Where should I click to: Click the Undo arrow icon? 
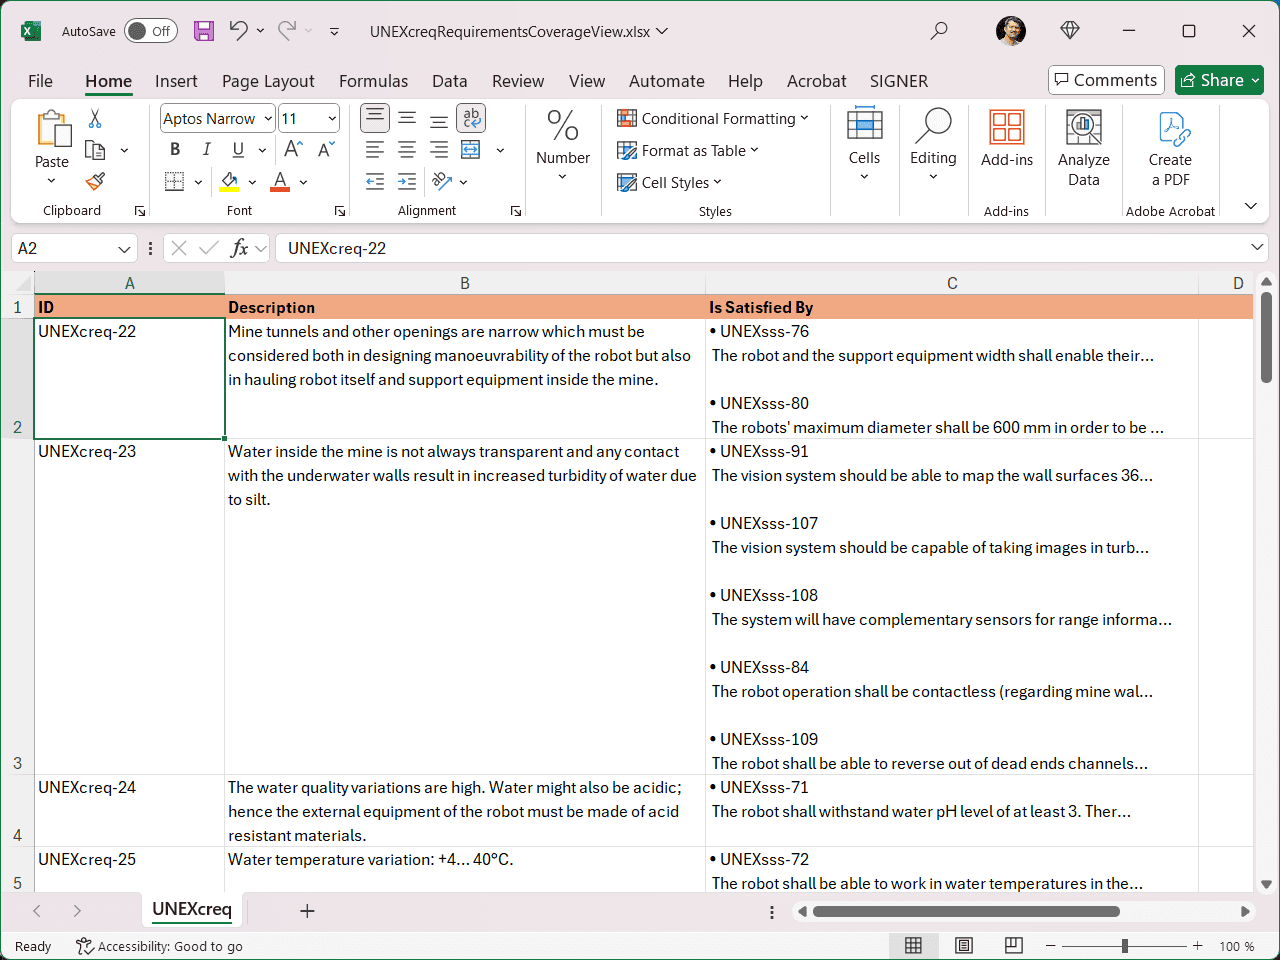[x=238, y=31]
